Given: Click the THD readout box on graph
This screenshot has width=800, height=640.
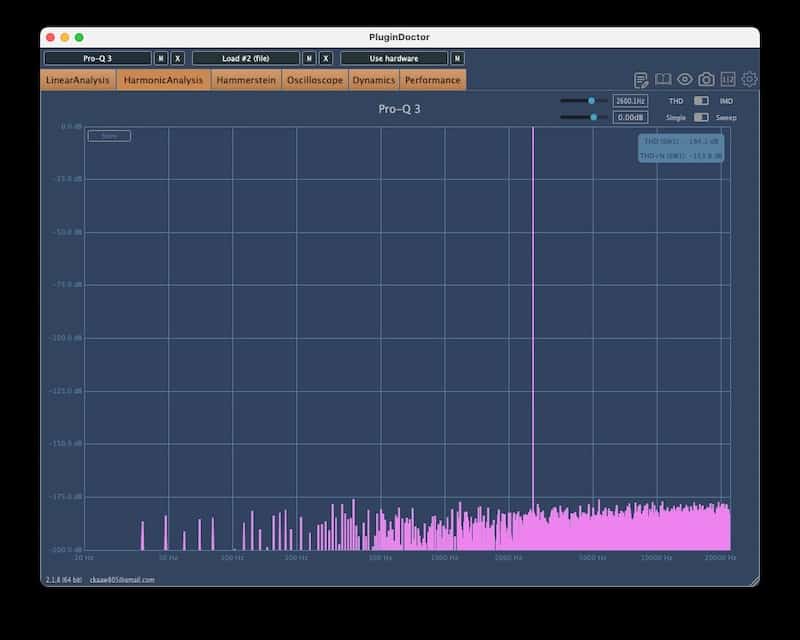Looking at the screenshot, I should [x=681, y=148].
